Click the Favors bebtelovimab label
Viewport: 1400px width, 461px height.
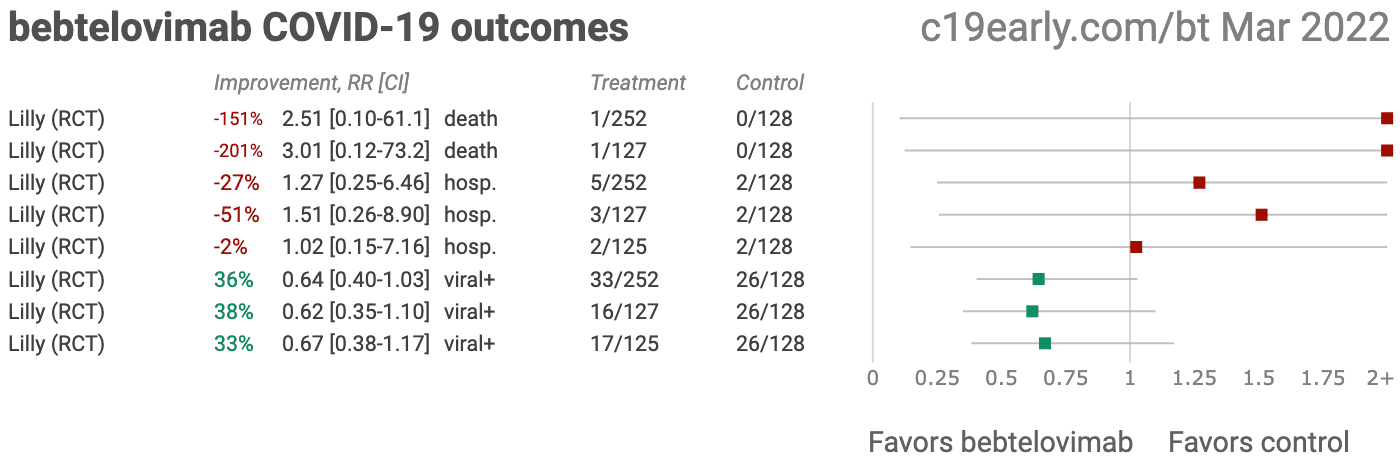1000,442
